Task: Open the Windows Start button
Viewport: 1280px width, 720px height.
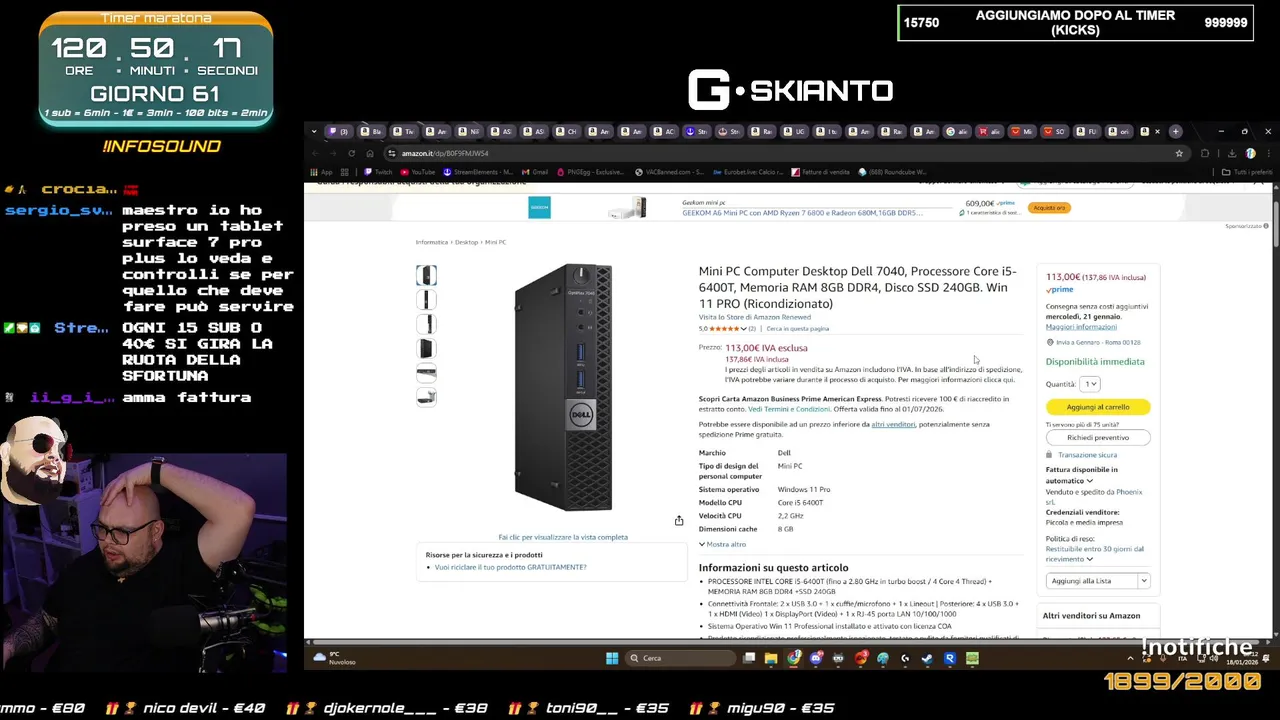Action: click(x=612, y=658)
